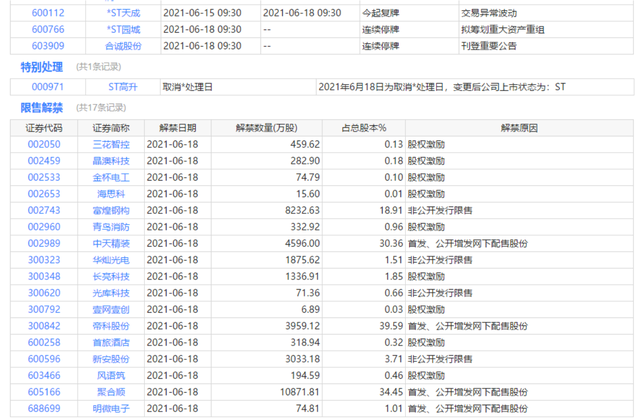This screenshot has width=640, height=419.
Task: Click the 帝科股份 stock name link
Action: (x=111, y=326)
